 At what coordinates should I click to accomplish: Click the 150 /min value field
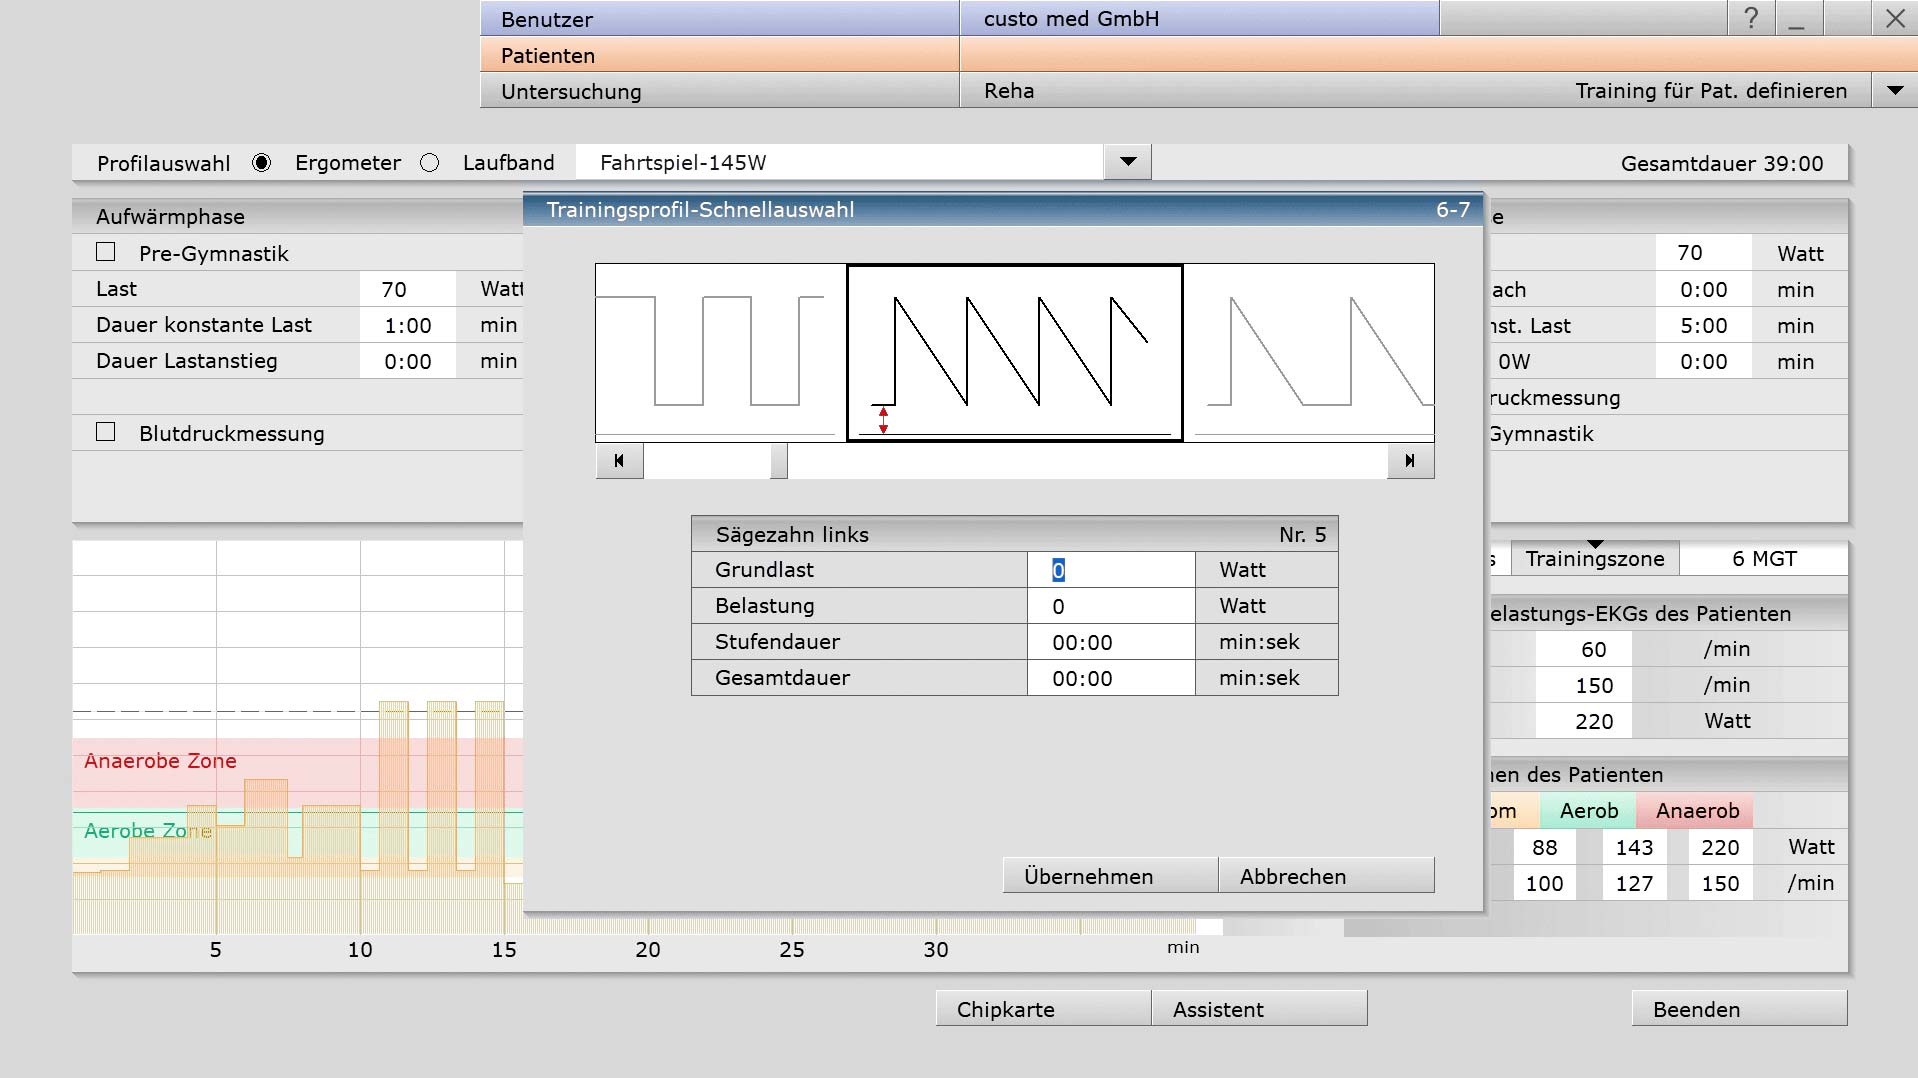1584,685
